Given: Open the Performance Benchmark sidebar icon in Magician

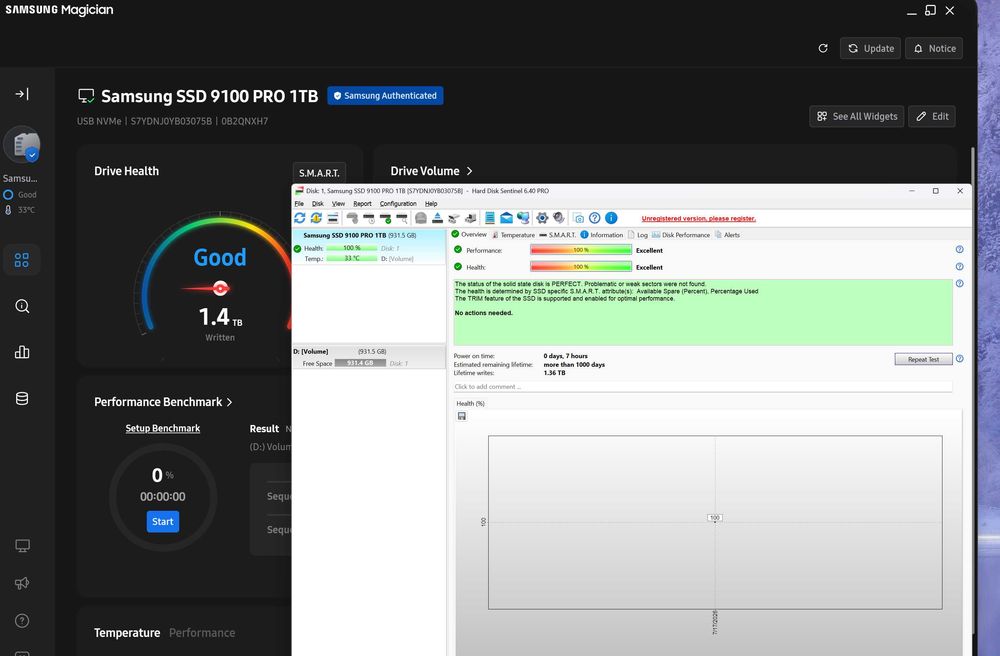Looking at the screenshot, I should pyautogui.click(x=22, y=352).
